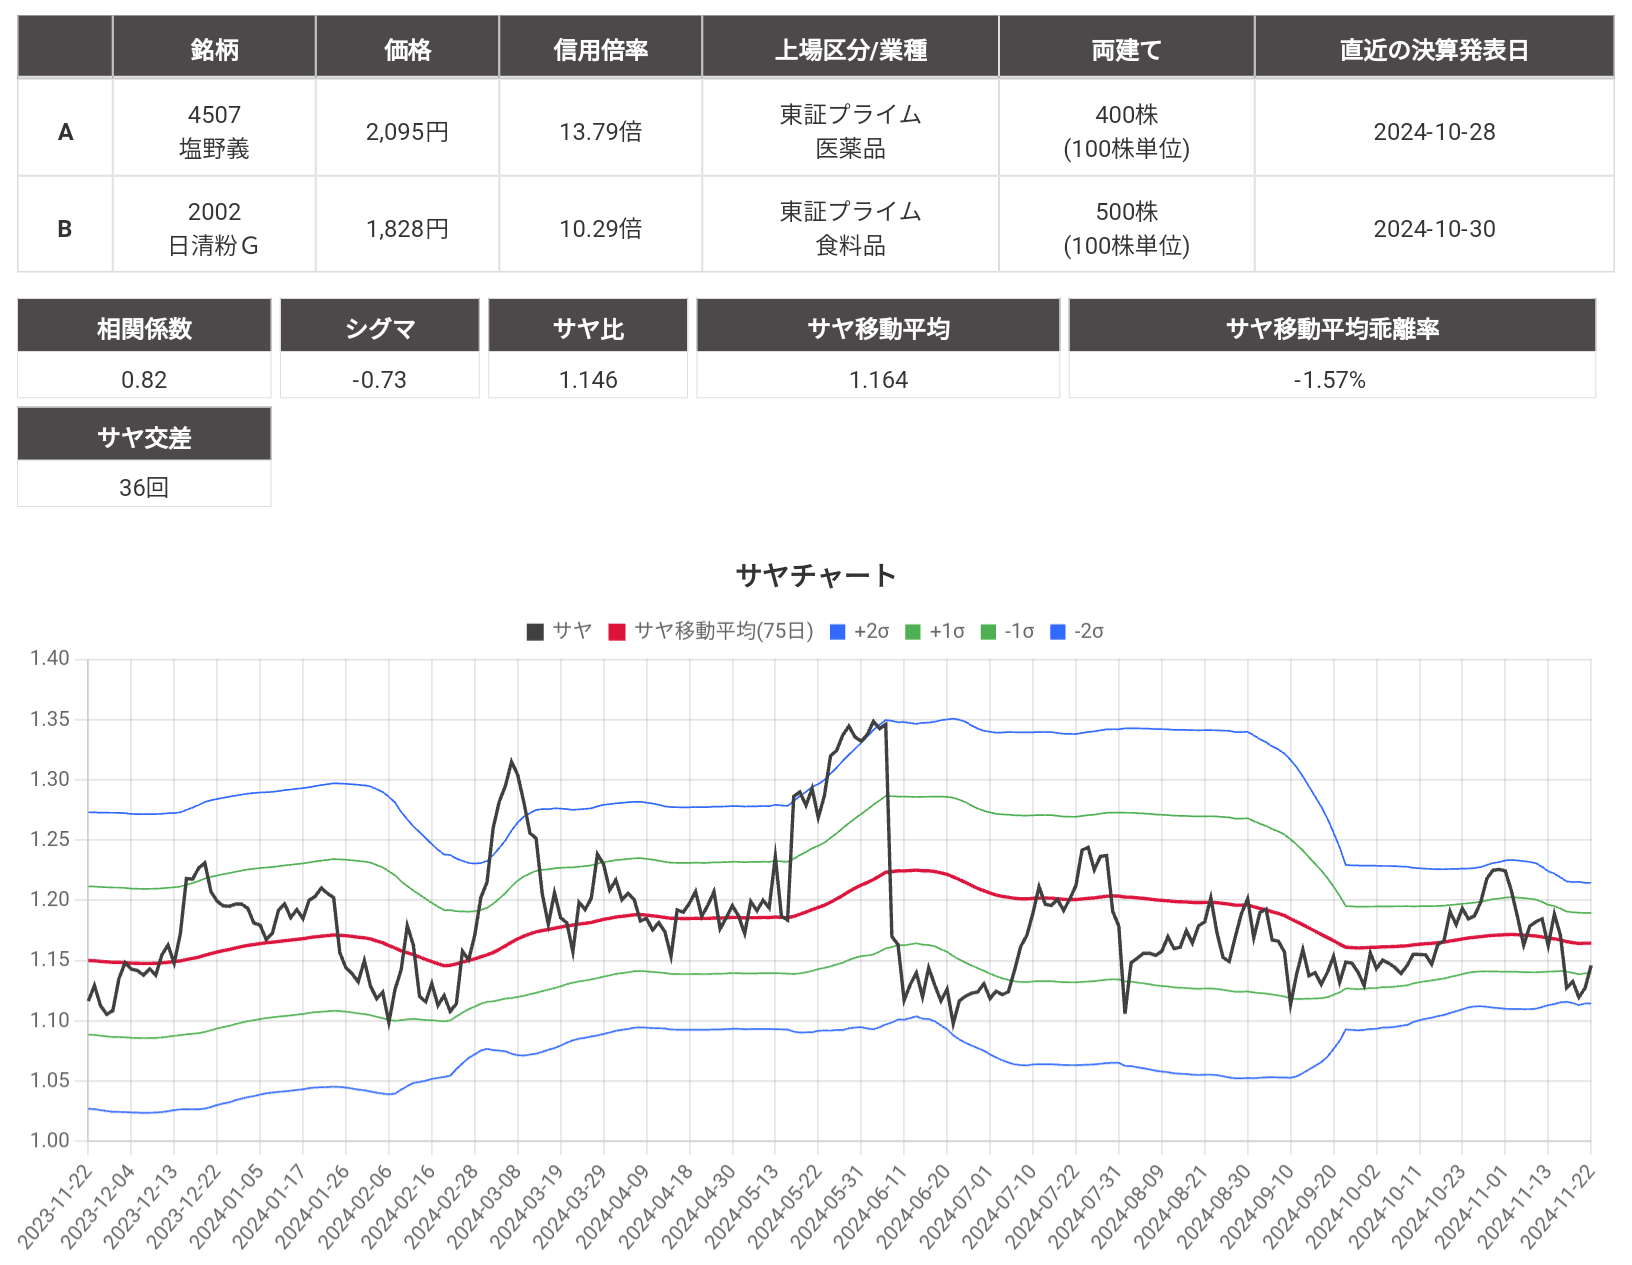
Task: Click the green -1σ legend swatch
Action: coord(989,632)
